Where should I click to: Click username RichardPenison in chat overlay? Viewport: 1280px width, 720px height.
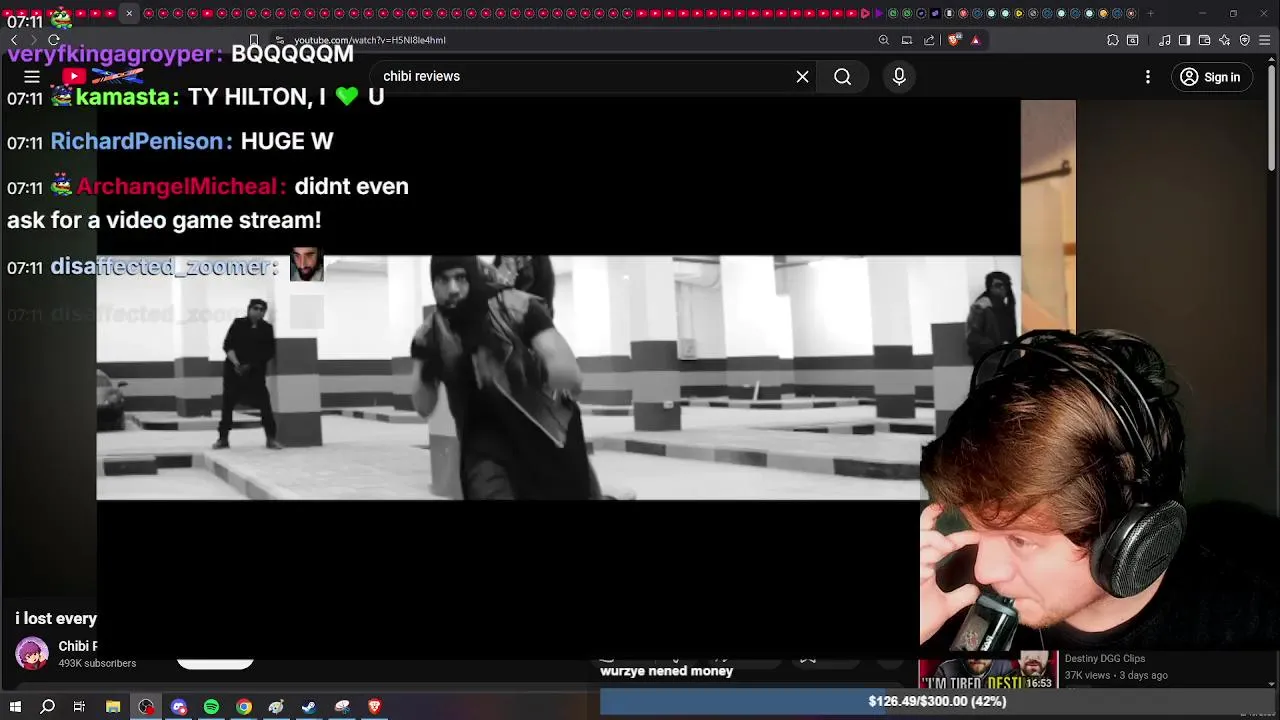pyautogui.click(x=137, y=141)
